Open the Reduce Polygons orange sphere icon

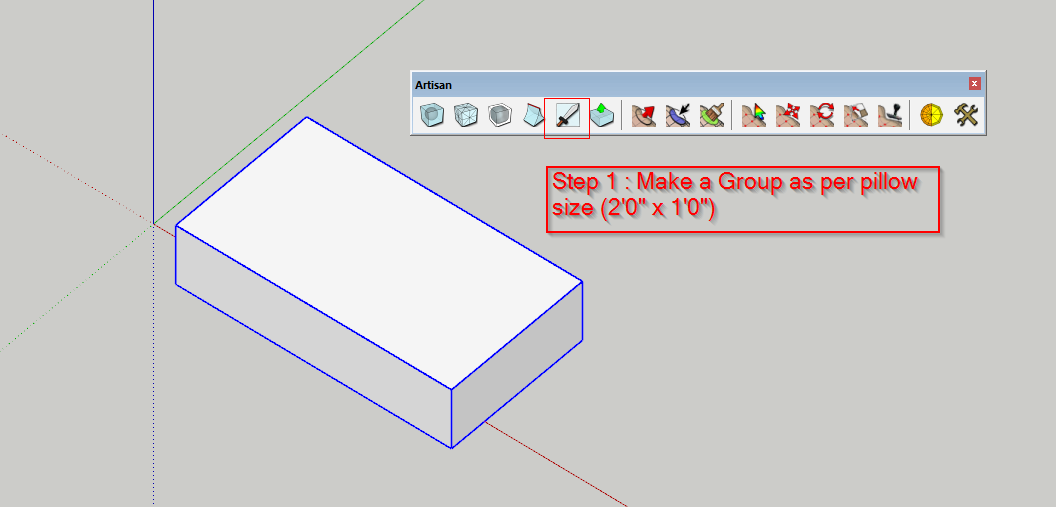point(931,115)
